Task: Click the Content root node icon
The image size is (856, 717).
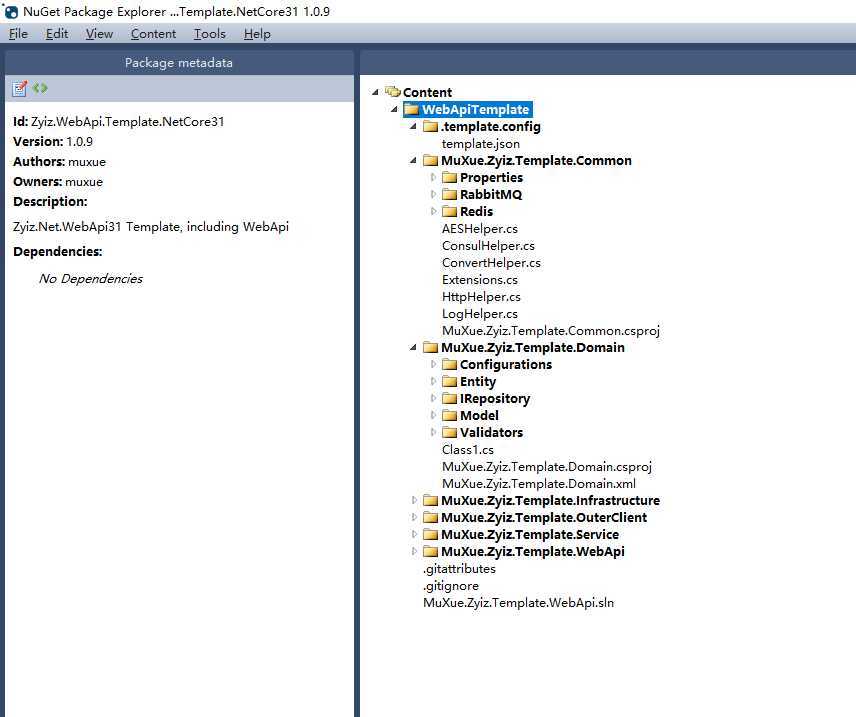Action: click(x=393, y=91)
